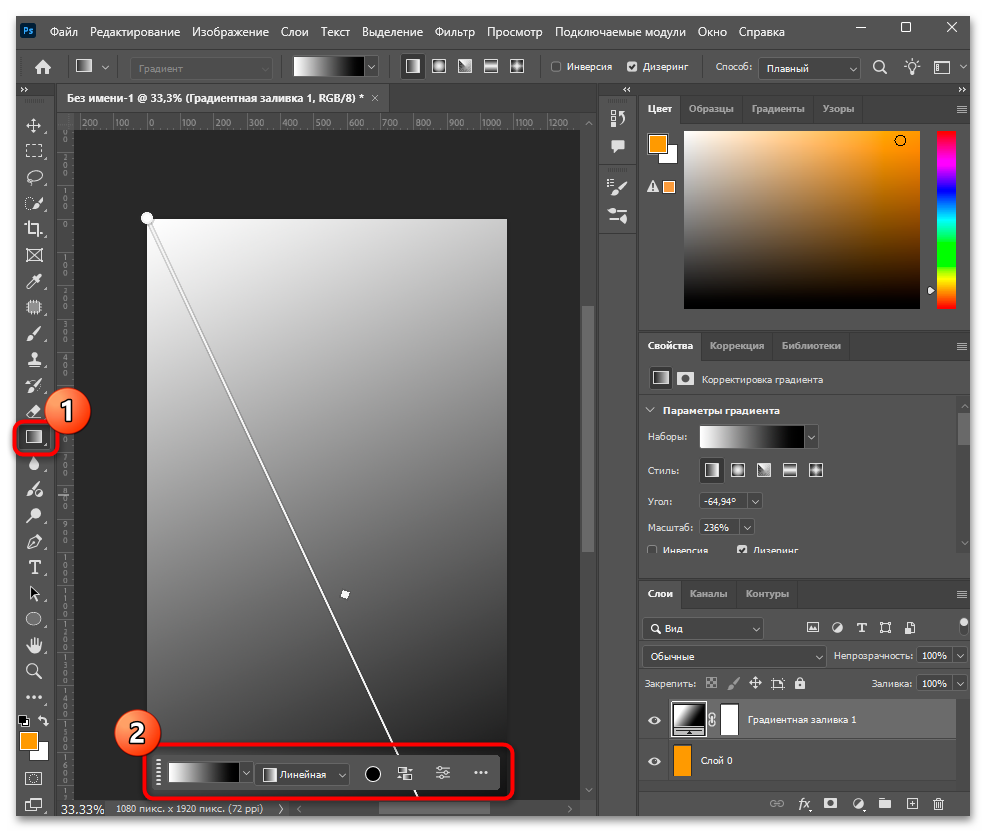Create a new layer via plus icon
986x832 pixels.
coord(912,804)
